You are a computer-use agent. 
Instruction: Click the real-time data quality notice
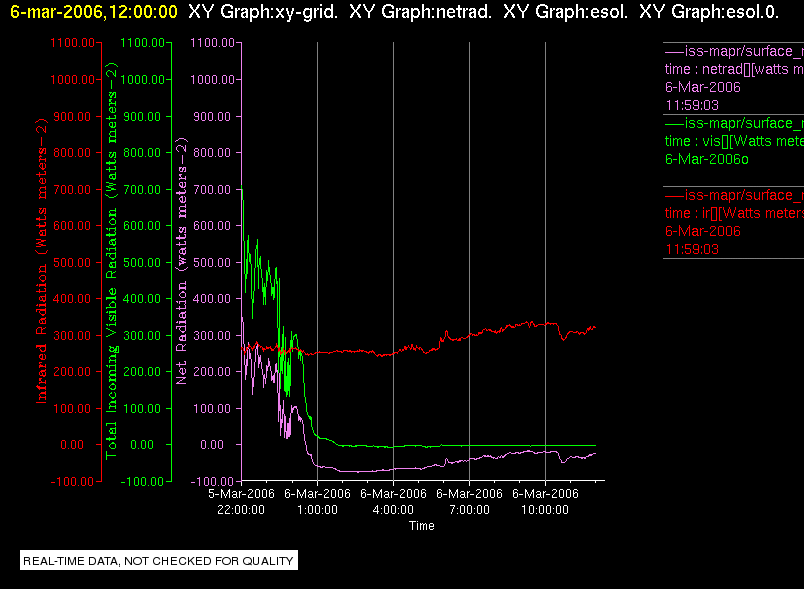click(x=158, y=561)
